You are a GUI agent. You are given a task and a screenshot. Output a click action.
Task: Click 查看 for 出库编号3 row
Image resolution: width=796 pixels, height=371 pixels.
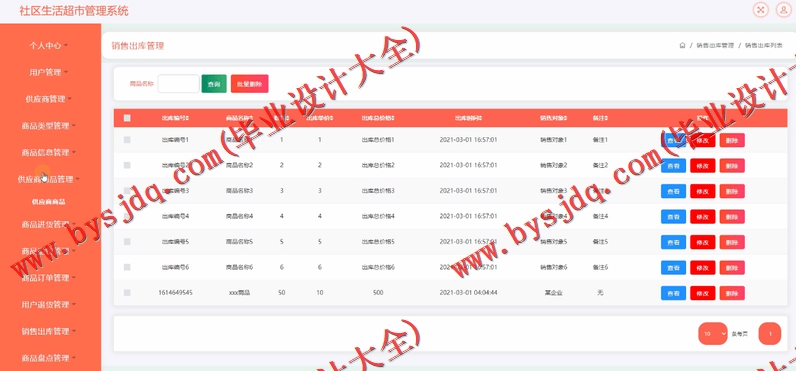tap(673, 191)
